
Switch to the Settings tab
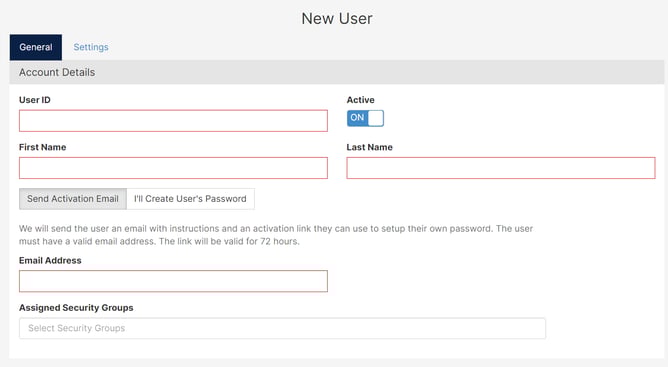pyautogui.click(x=91, y=47)
